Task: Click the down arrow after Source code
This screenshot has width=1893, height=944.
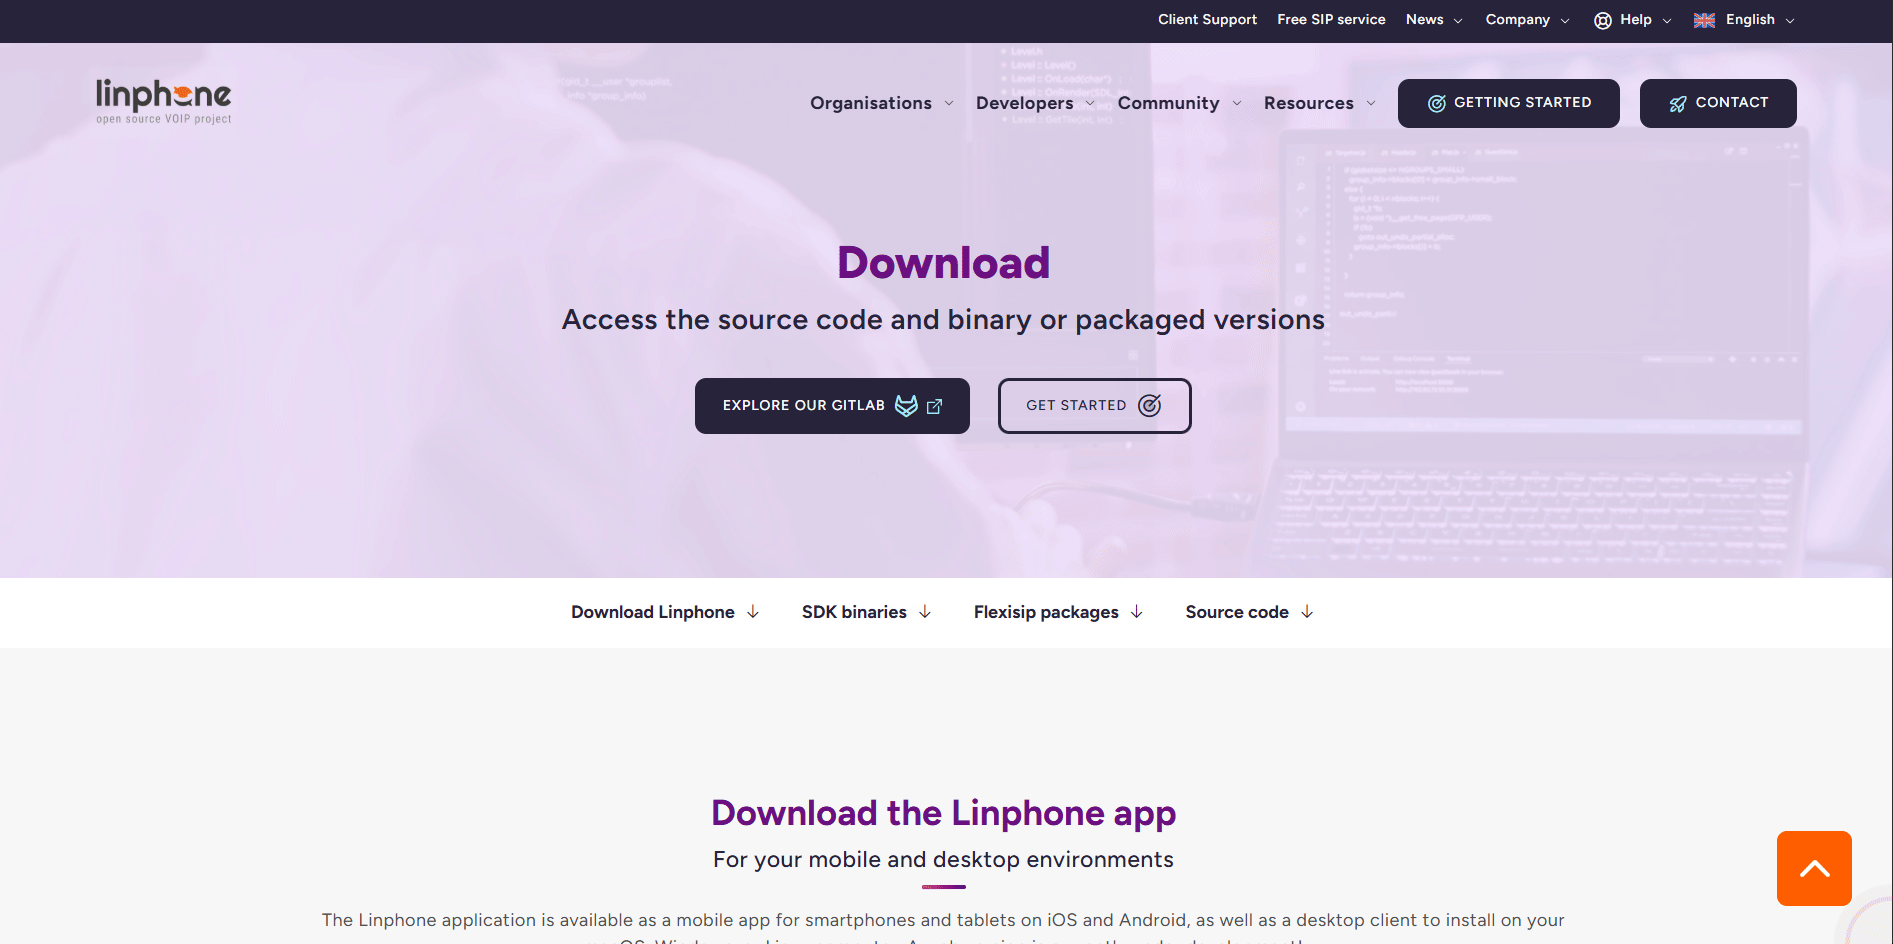Action: 1307,612
